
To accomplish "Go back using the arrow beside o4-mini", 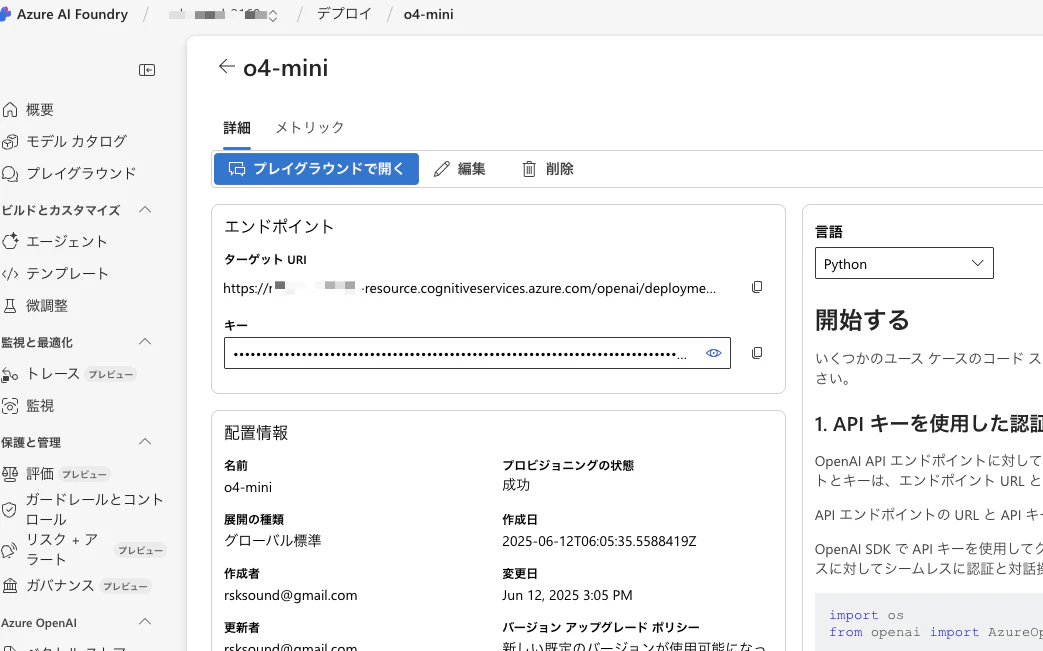I will coord(227,66).
